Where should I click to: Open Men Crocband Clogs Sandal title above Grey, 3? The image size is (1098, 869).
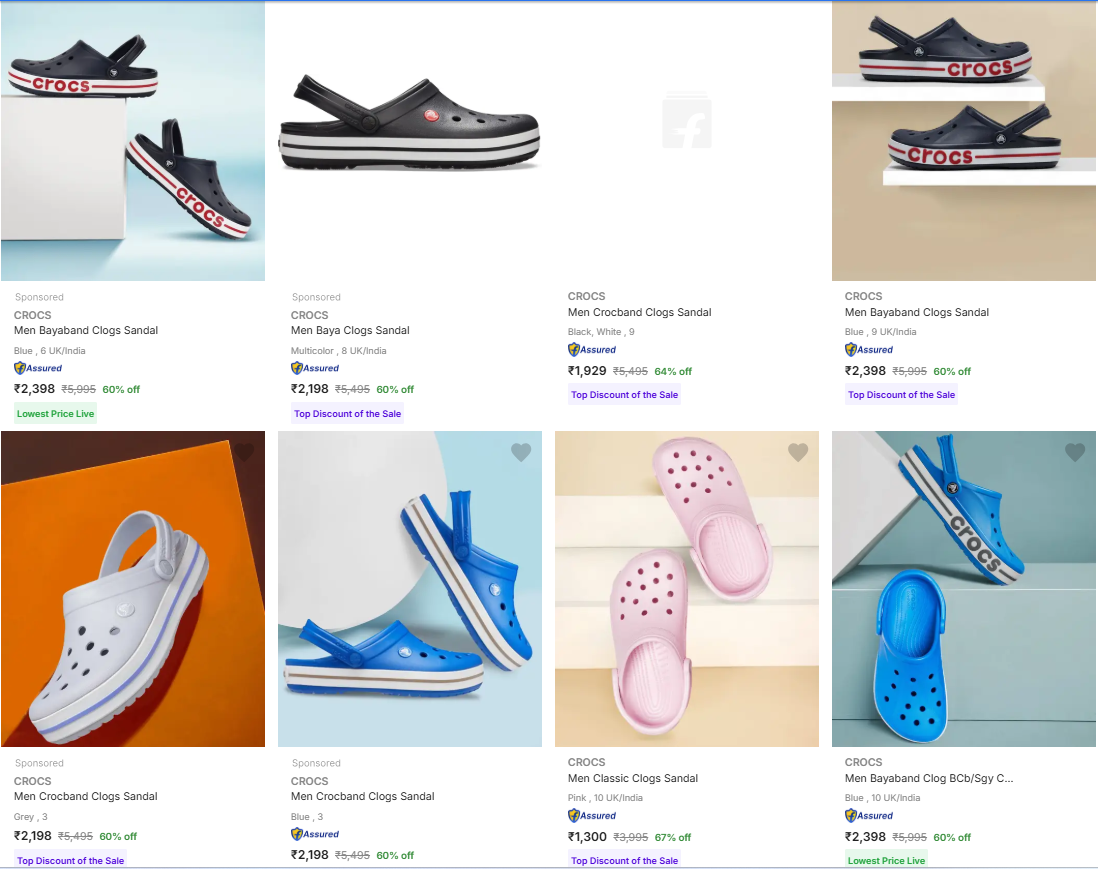86,797
